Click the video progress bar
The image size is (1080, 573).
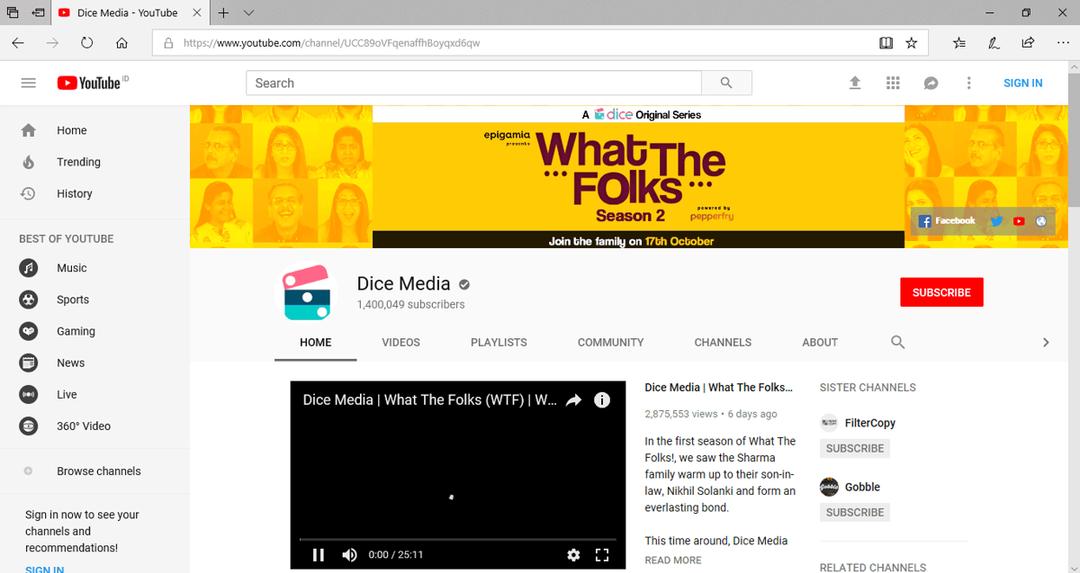click(457, 539)
